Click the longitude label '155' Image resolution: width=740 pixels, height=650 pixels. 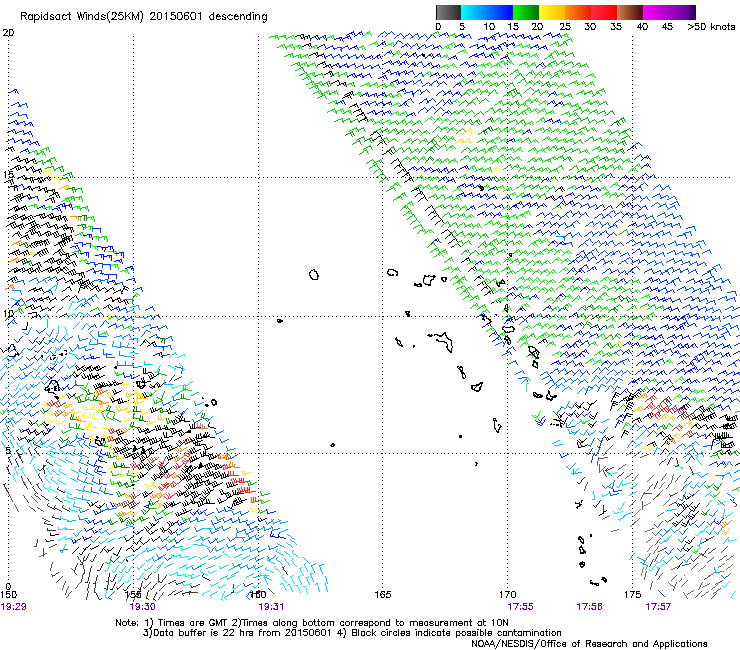coord(134,594)
